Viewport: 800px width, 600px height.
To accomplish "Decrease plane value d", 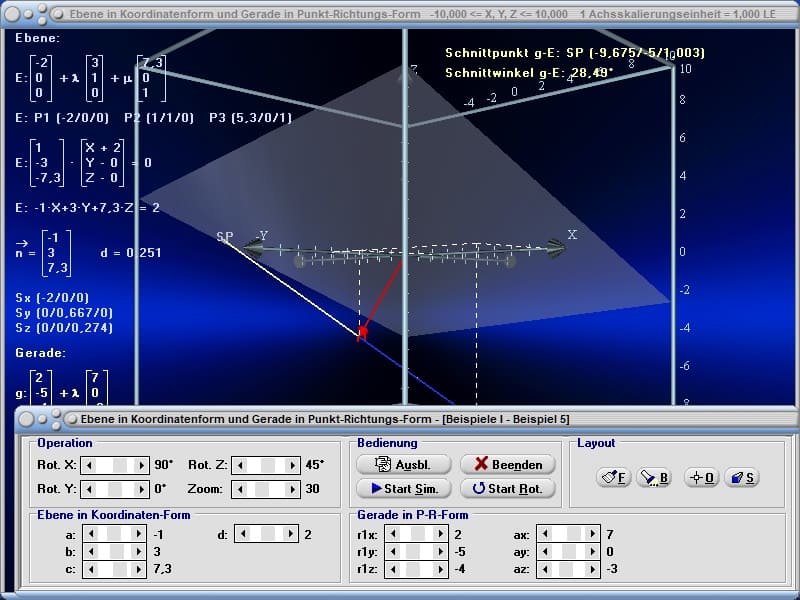I will point(243,534).
